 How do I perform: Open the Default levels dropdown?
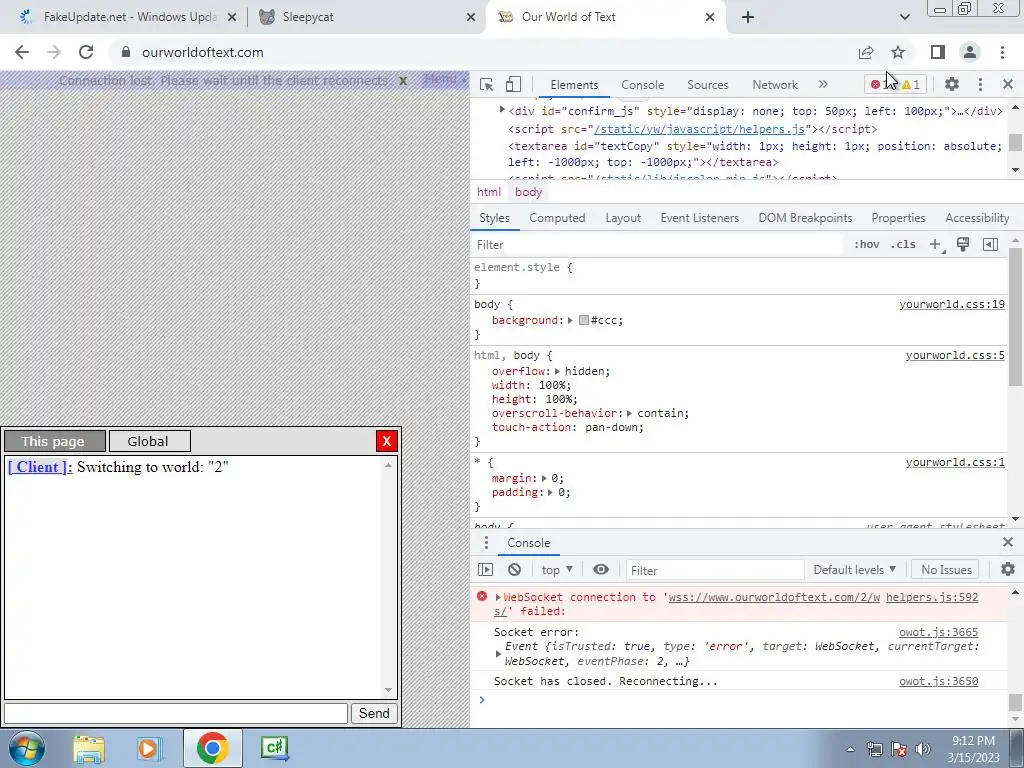click(x=854, y=570)
